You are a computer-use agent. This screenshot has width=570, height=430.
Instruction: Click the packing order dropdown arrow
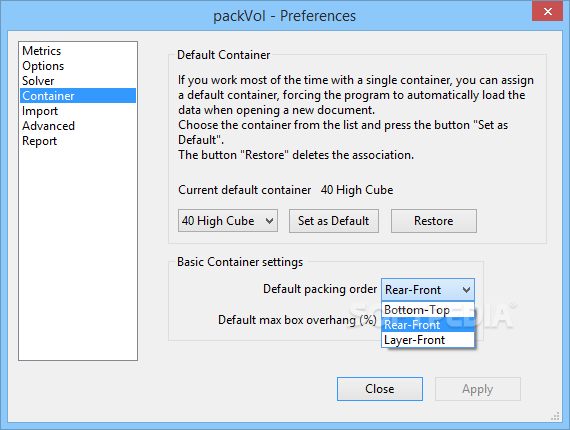point(466,290)
